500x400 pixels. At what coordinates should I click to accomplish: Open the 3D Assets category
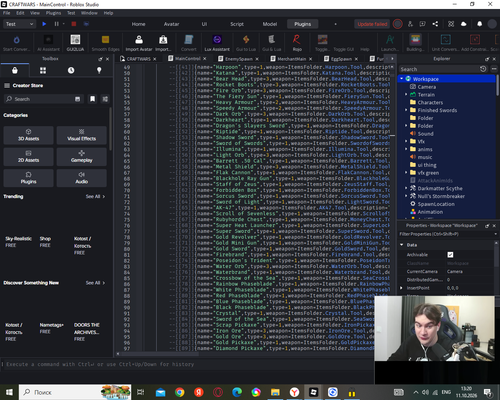click(28, 135)
